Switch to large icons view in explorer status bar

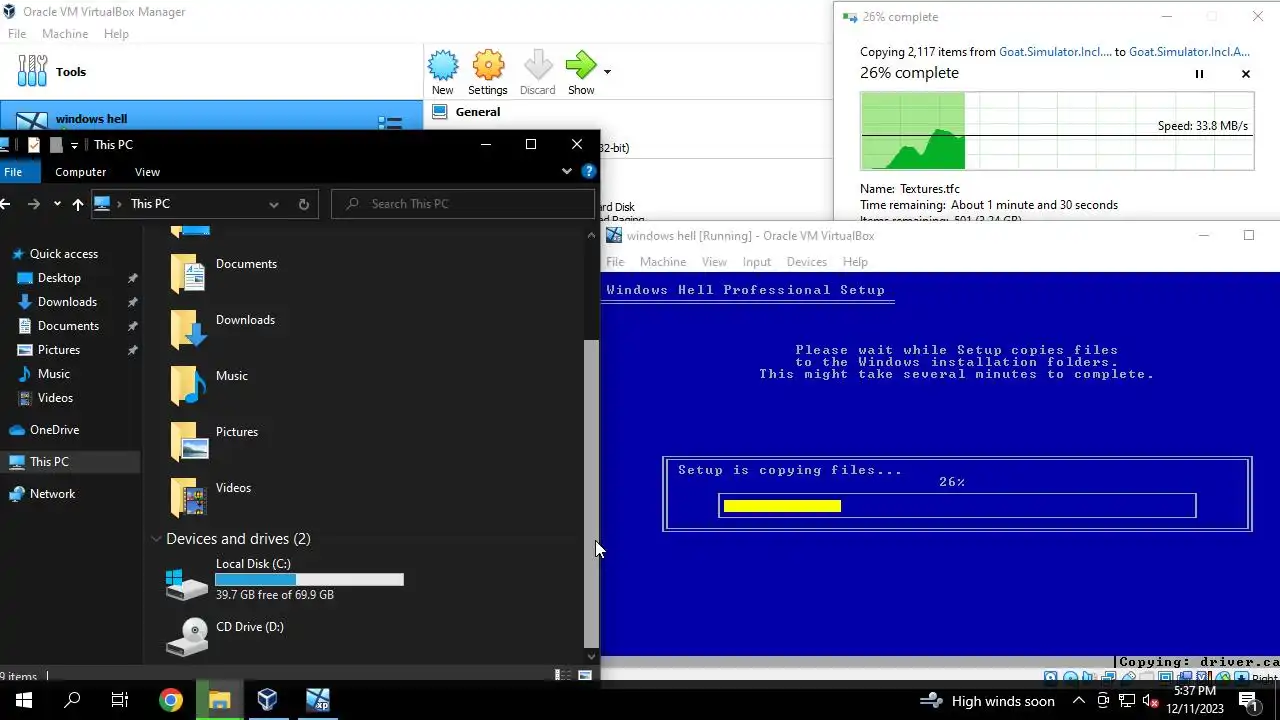[585, 676]
